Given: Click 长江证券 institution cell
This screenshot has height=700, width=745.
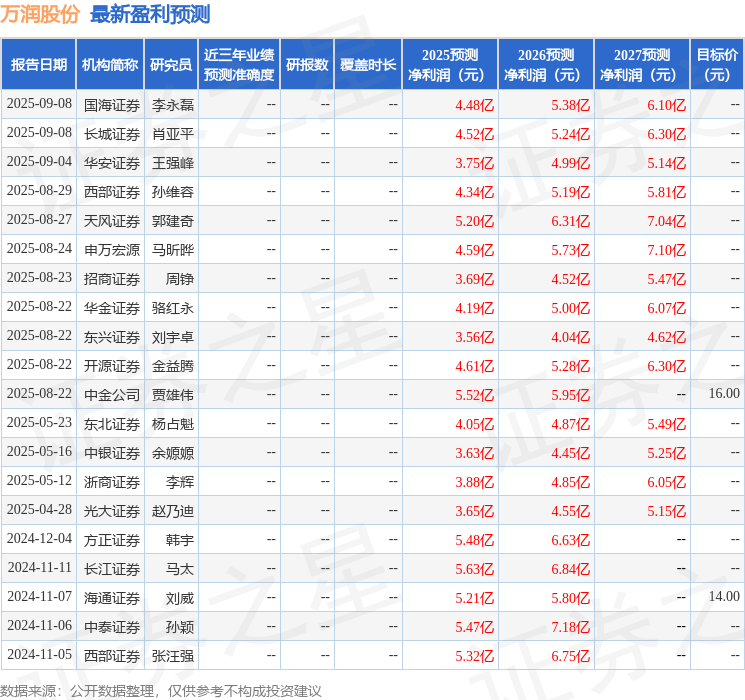Looking at the screenshot, I should pos(112,569).
